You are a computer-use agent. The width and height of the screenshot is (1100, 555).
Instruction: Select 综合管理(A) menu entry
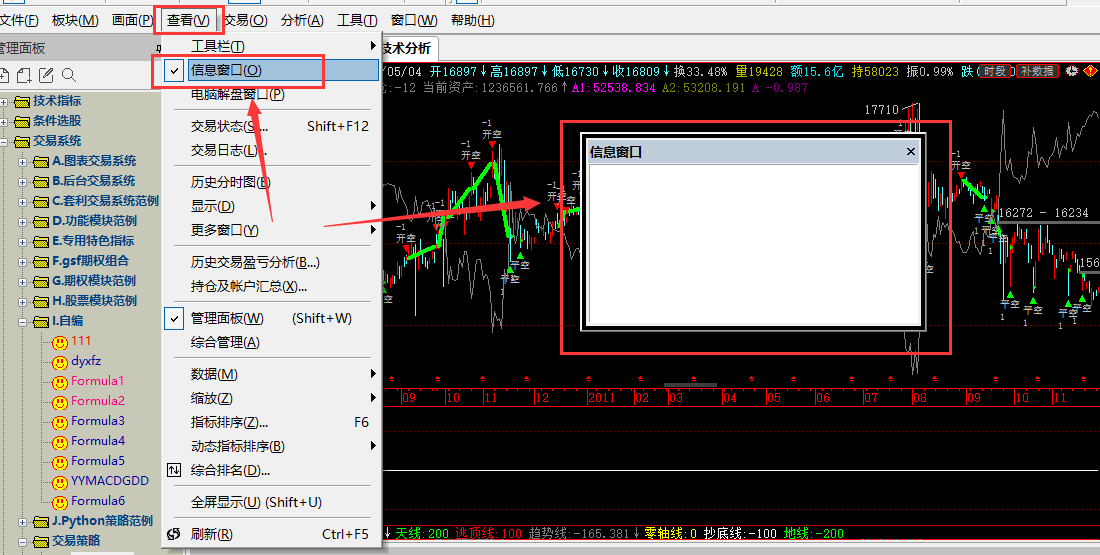[273, 342]
